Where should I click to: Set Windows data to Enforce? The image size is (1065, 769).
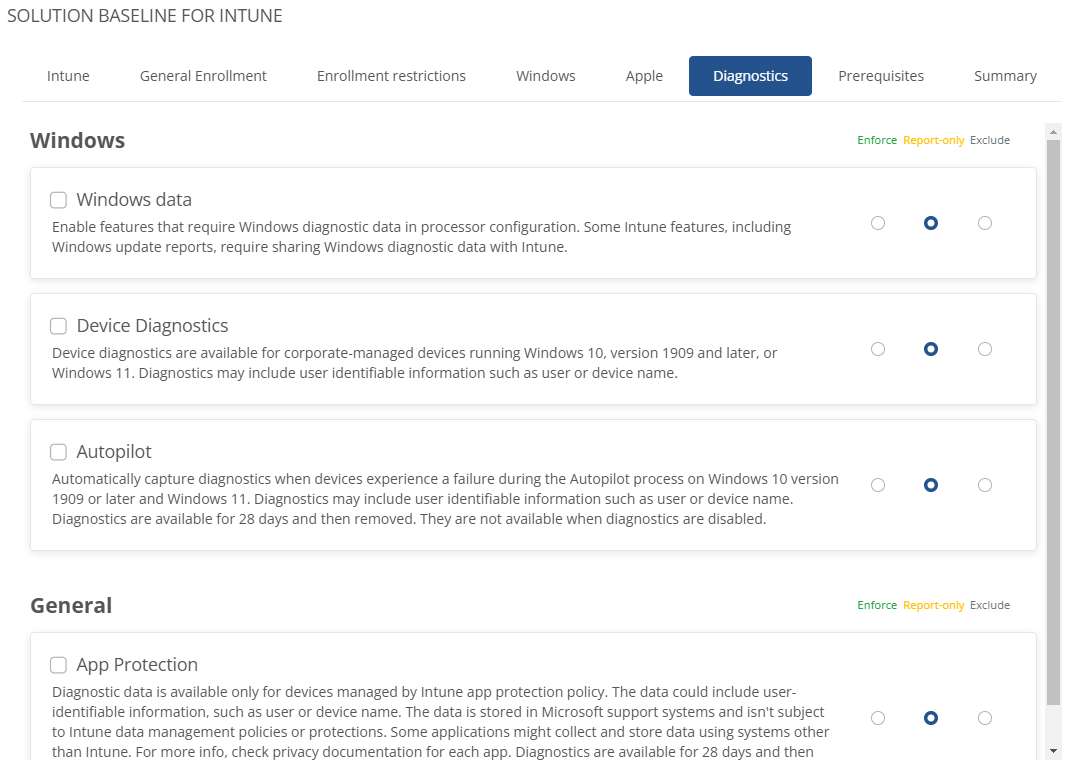(x=878, y=223)
